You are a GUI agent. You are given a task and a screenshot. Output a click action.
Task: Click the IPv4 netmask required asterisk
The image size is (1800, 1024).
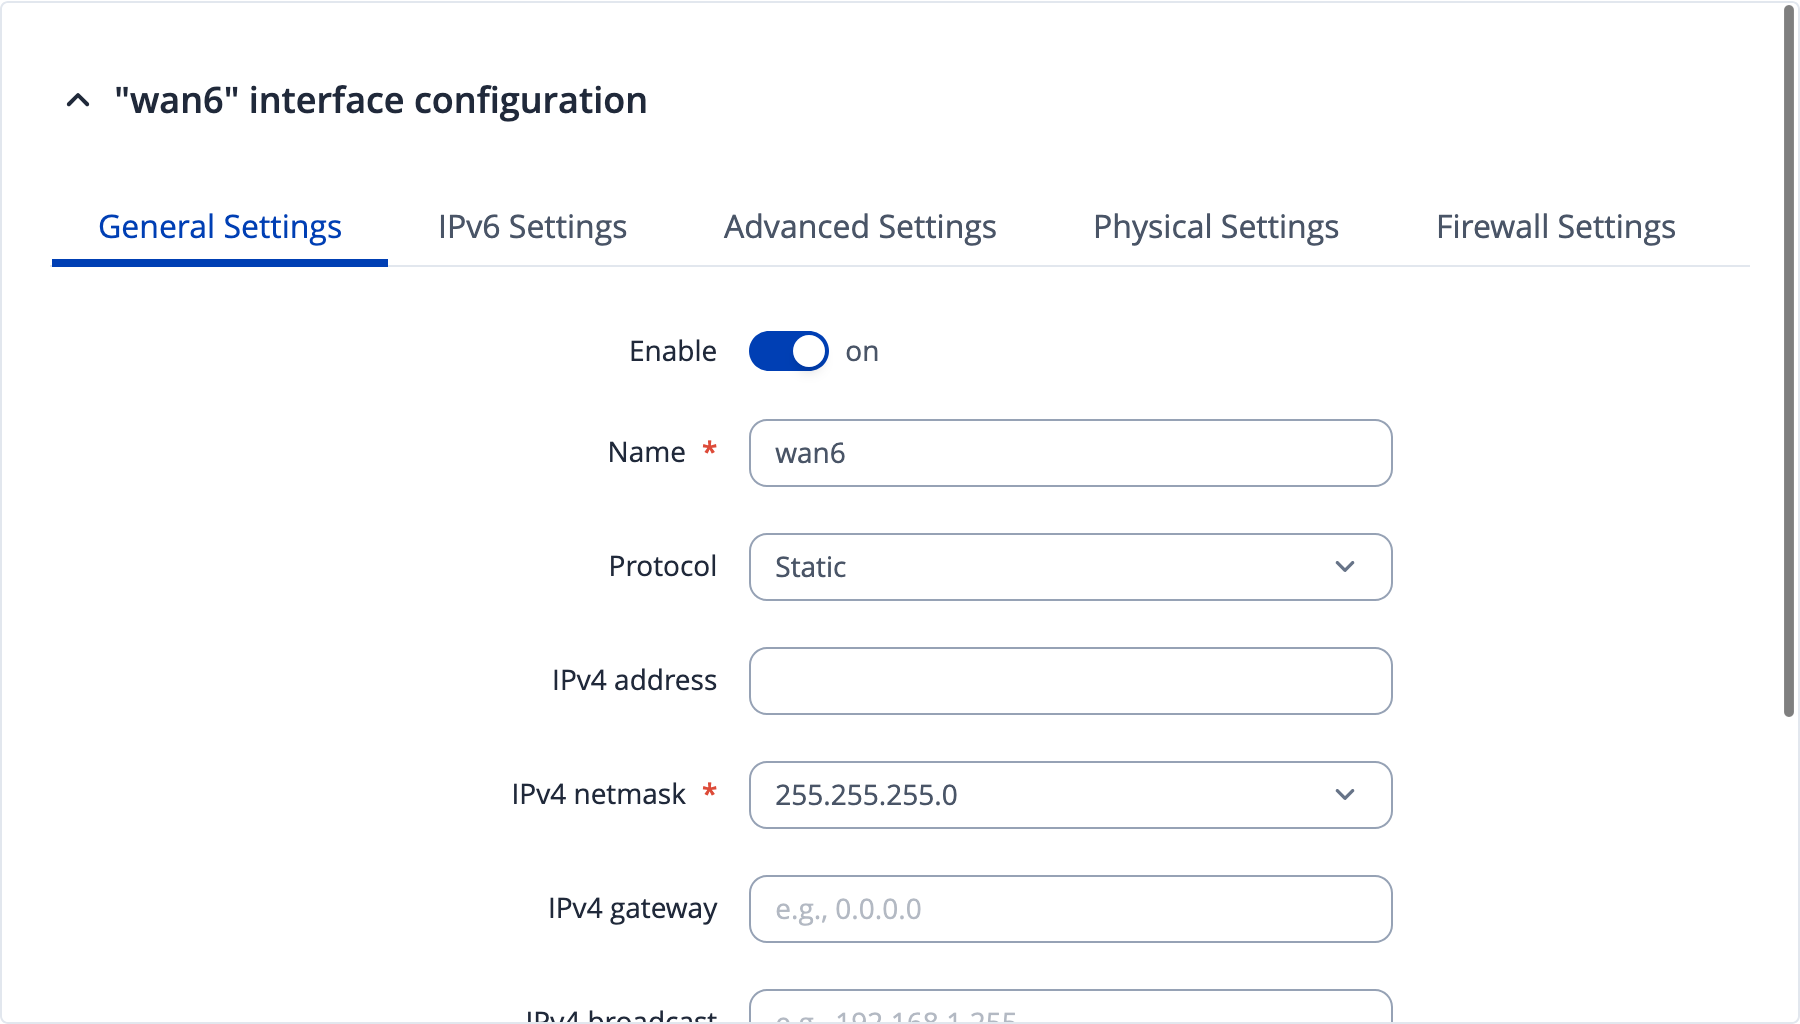click(x=709, y=791)
